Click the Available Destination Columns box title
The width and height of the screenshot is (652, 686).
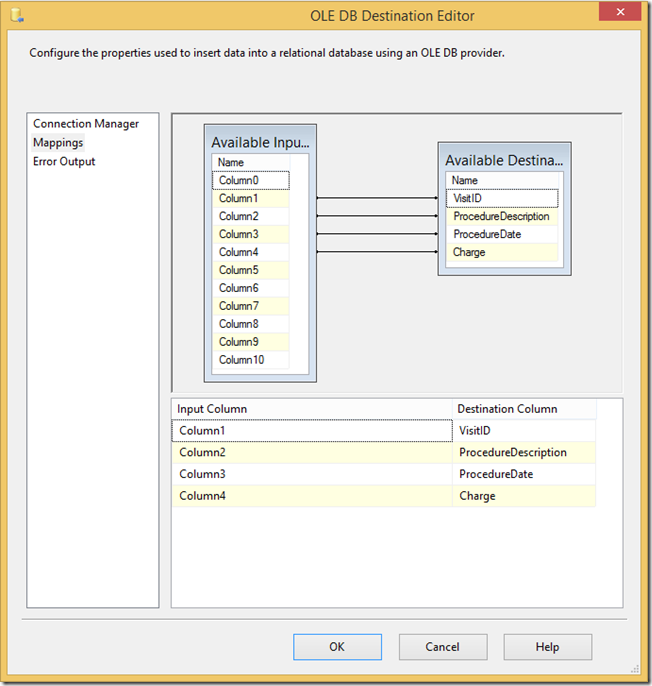tap(504, 161)
